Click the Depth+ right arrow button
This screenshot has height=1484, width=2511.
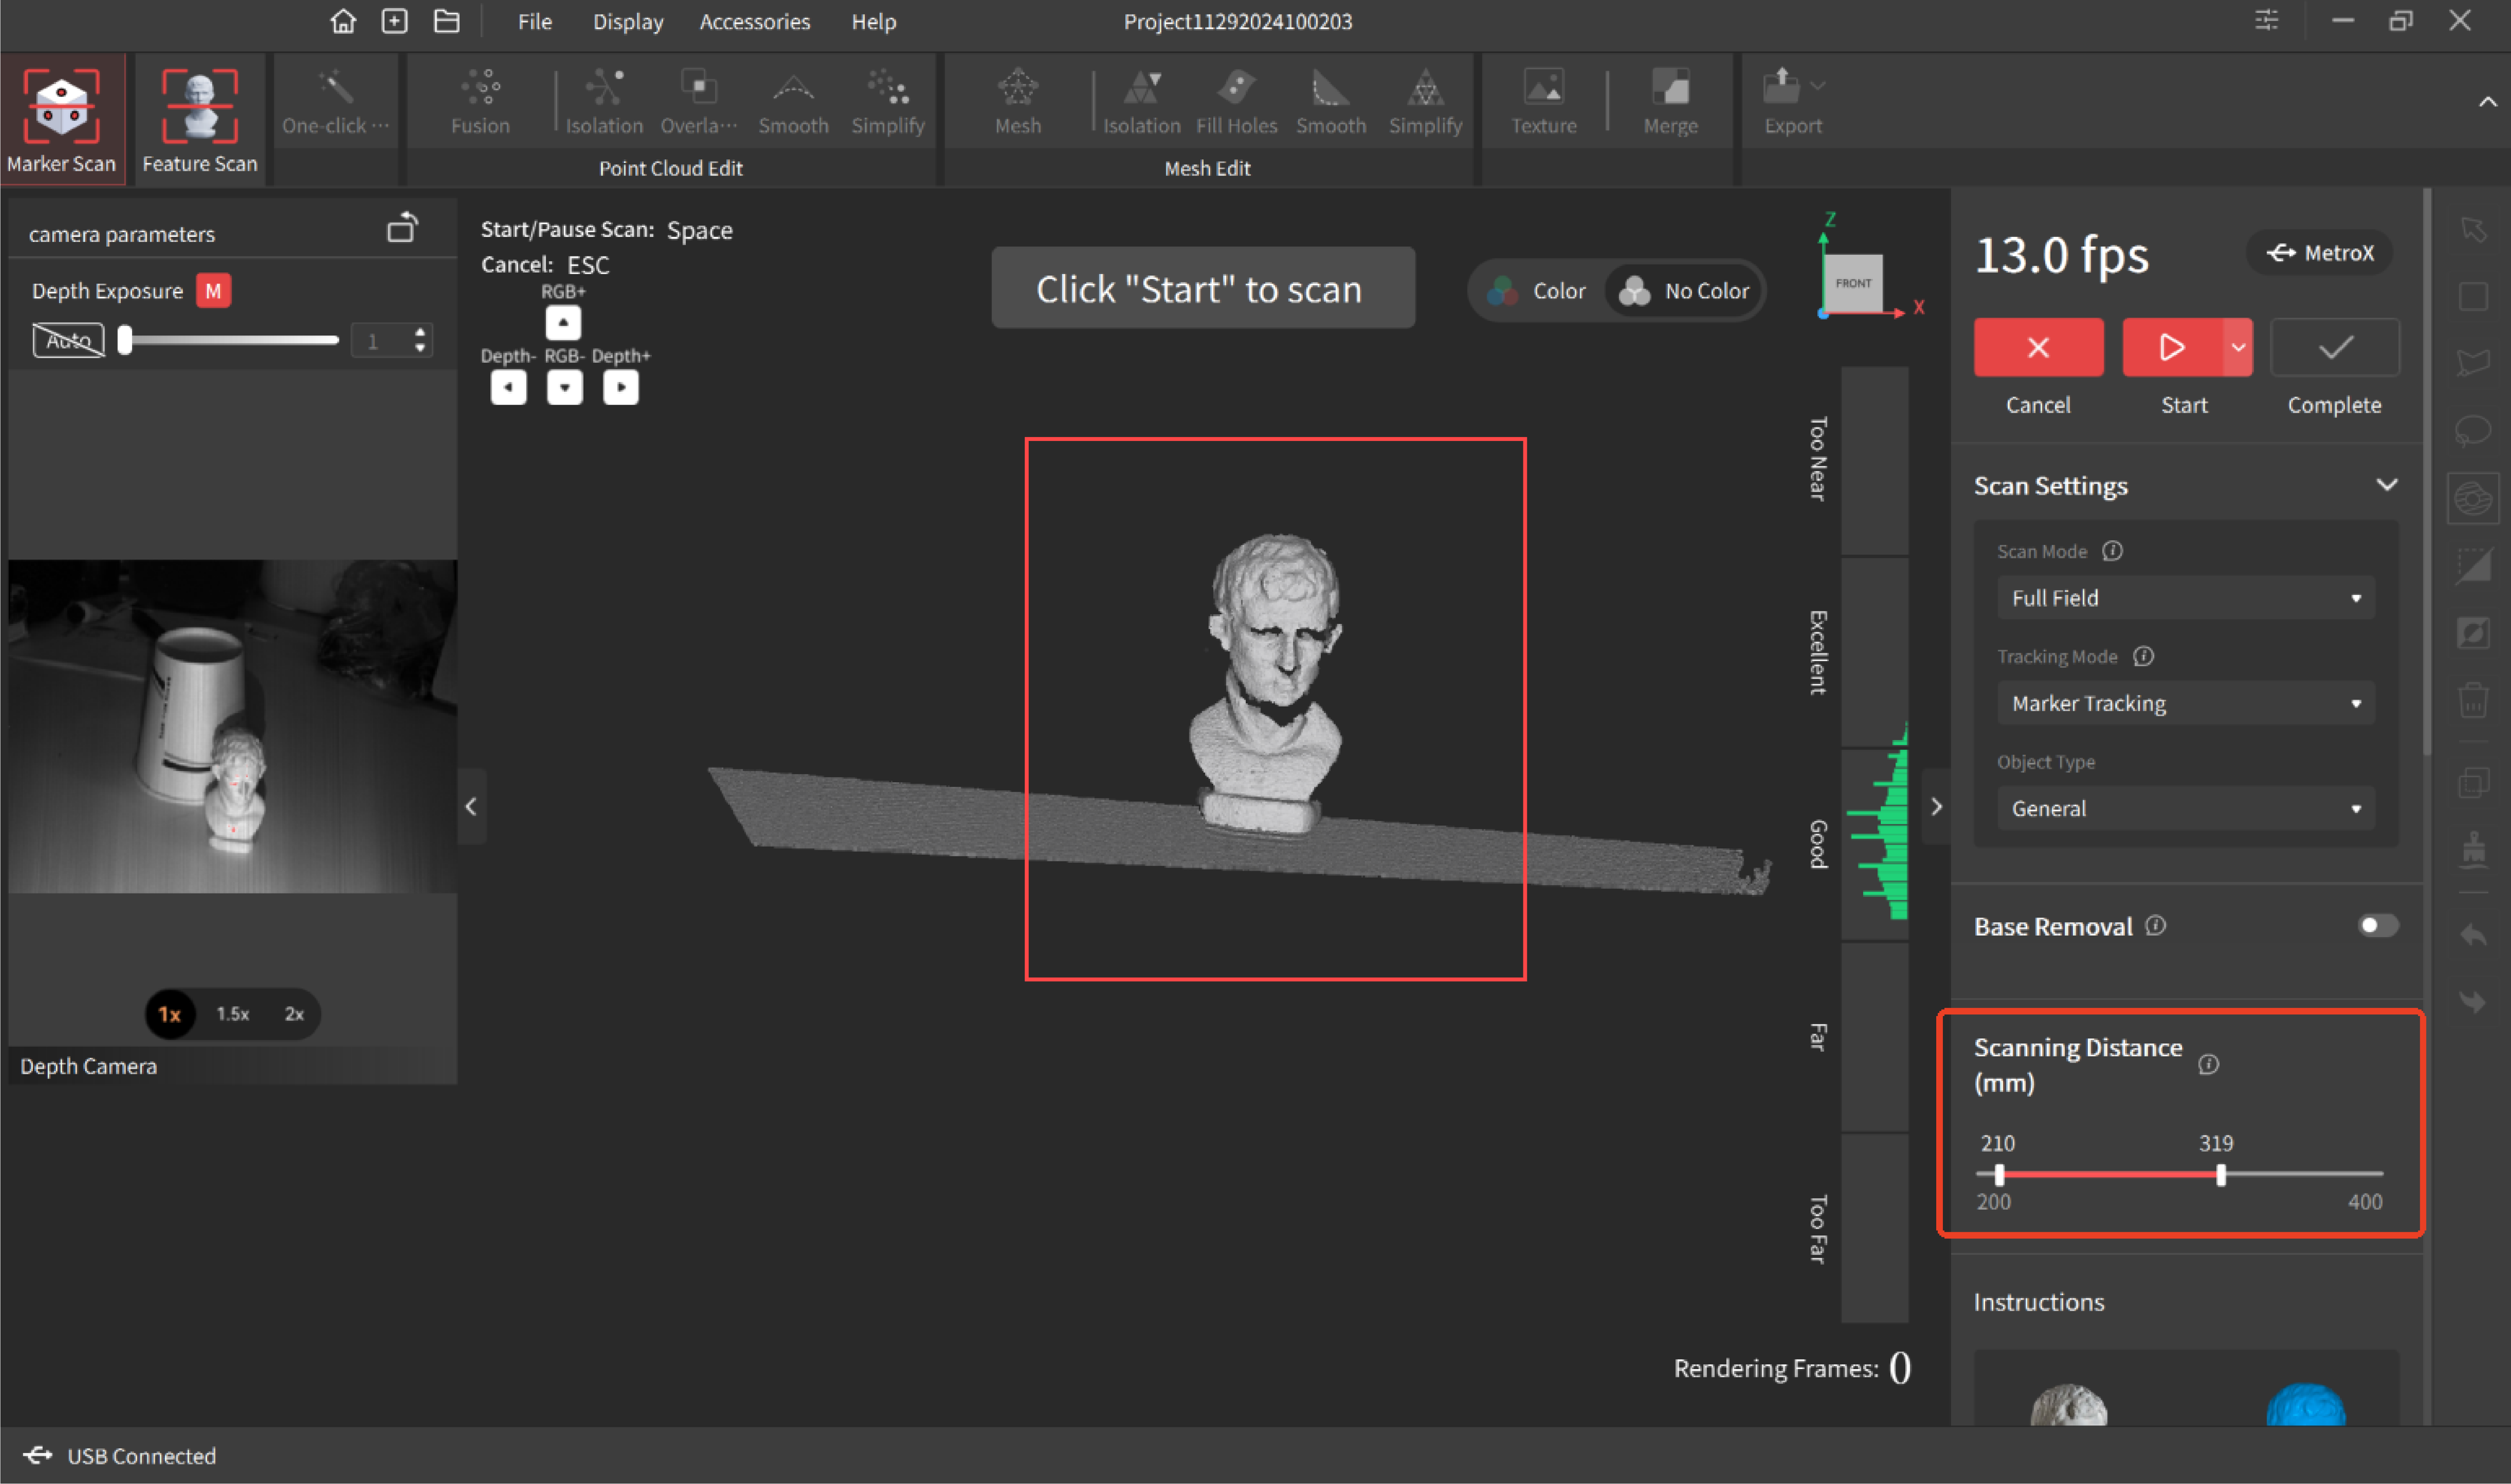tap(621, 387)
